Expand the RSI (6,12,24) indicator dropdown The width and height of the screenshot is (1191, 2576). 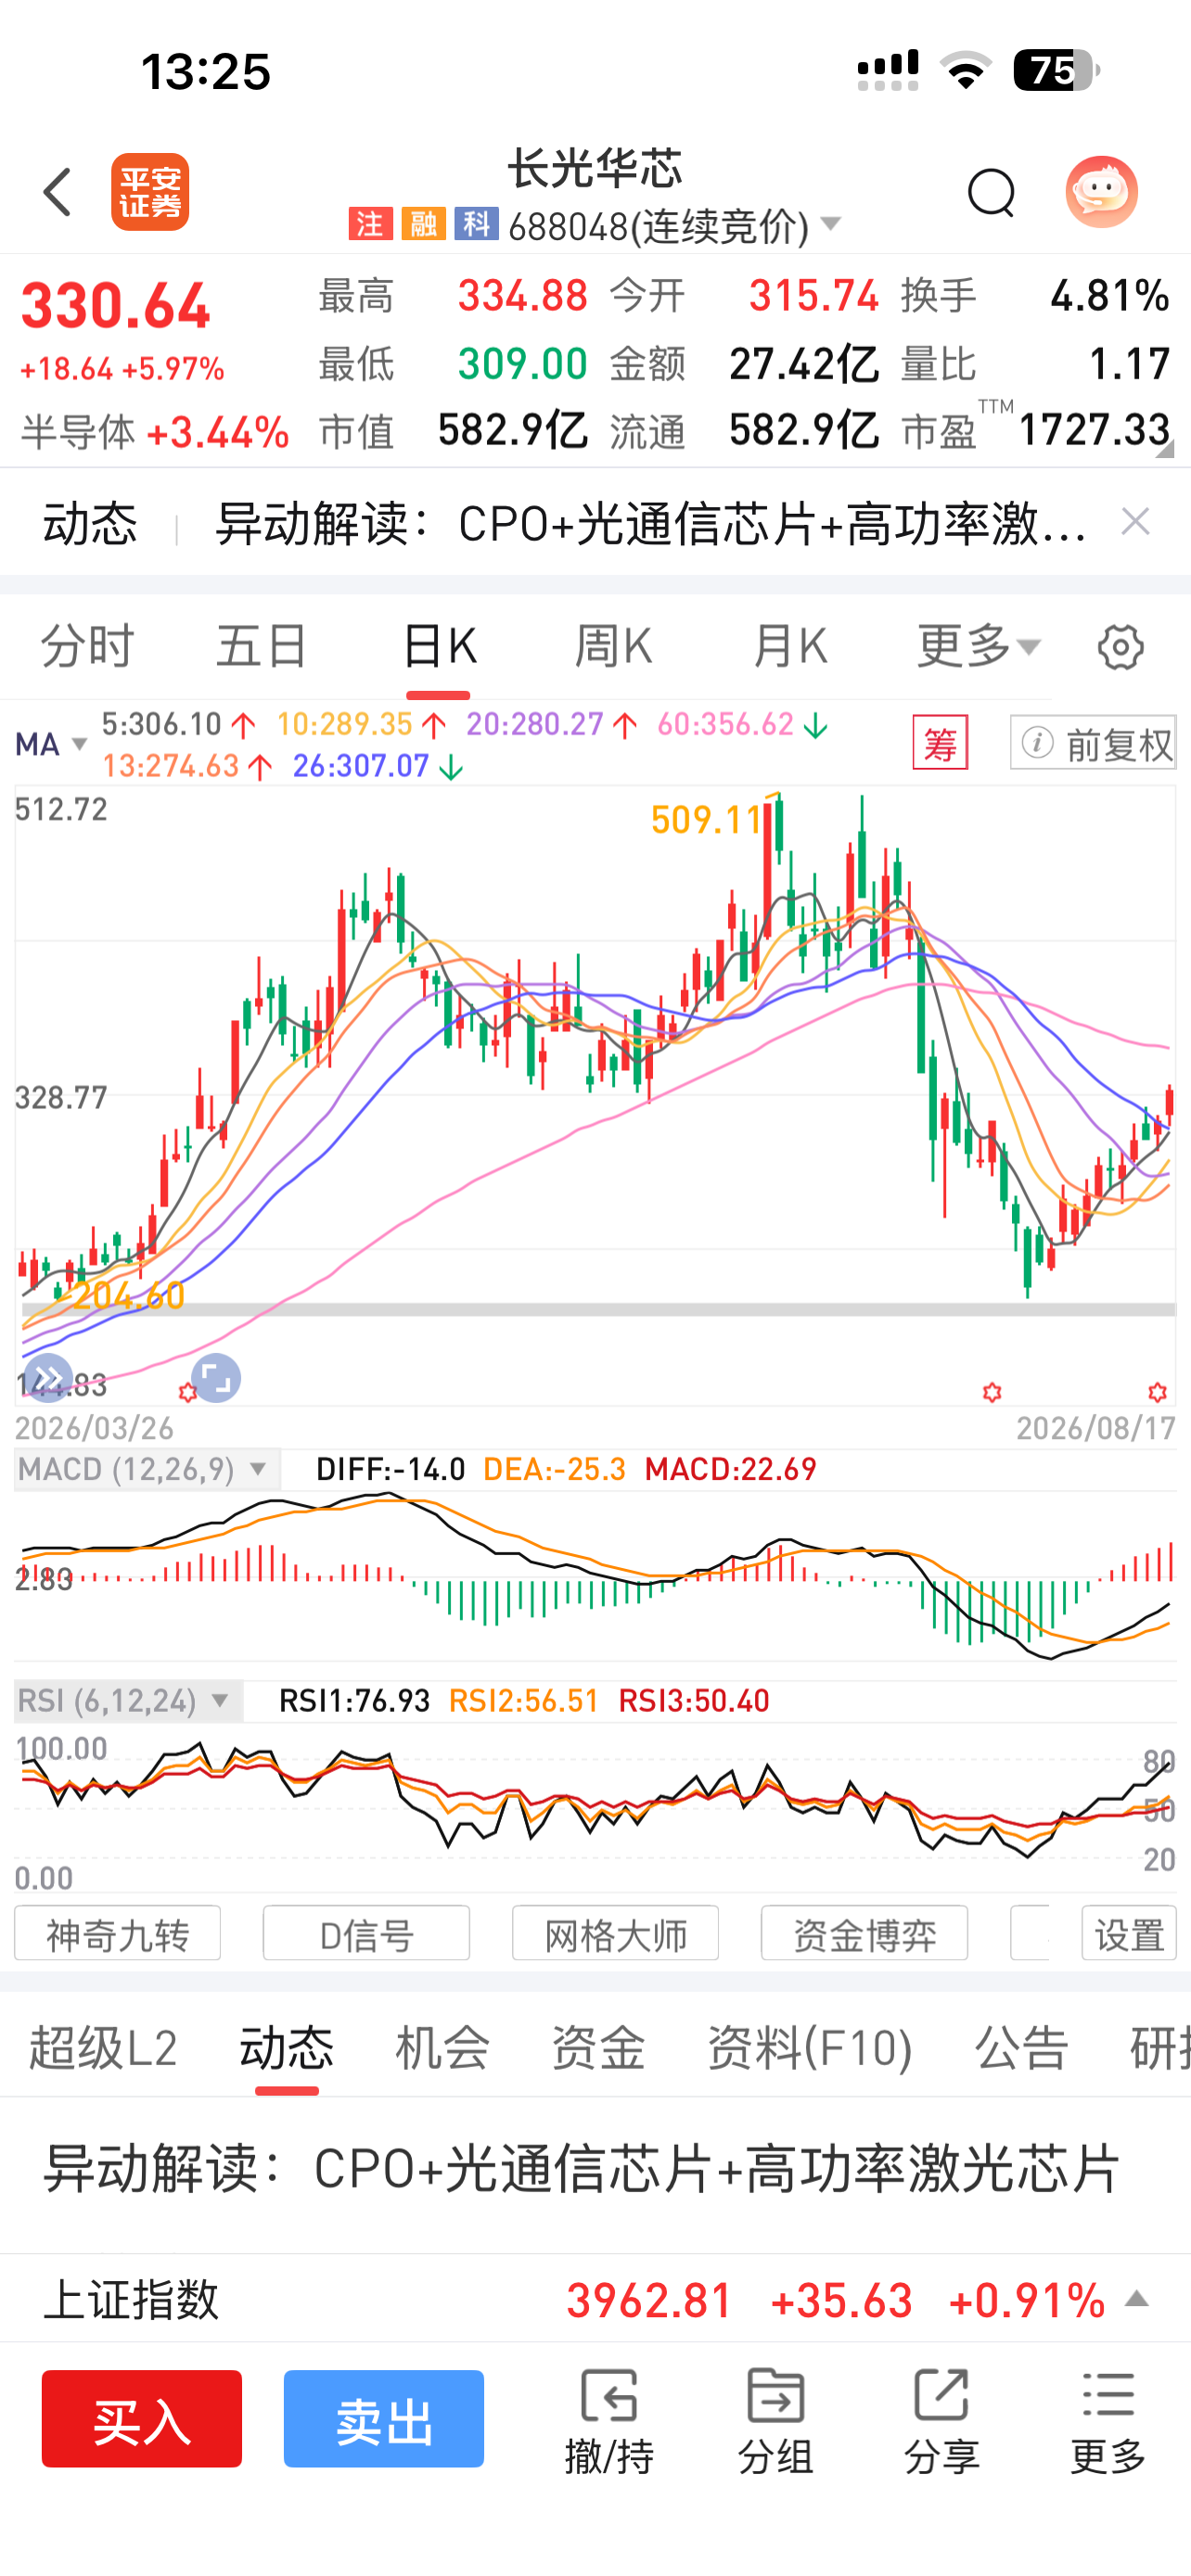(128, 1701)
